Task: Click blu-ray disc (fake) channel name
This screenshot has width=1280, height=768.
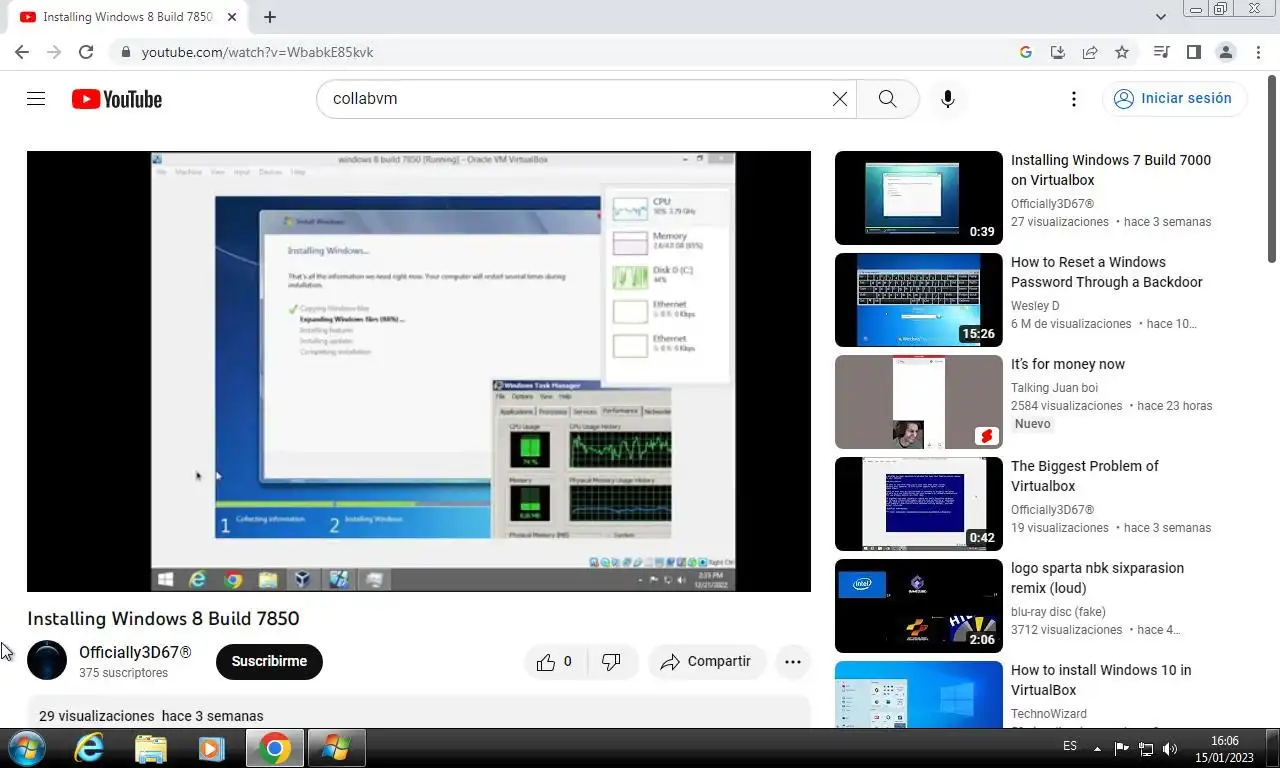Action: (1058, 612)
